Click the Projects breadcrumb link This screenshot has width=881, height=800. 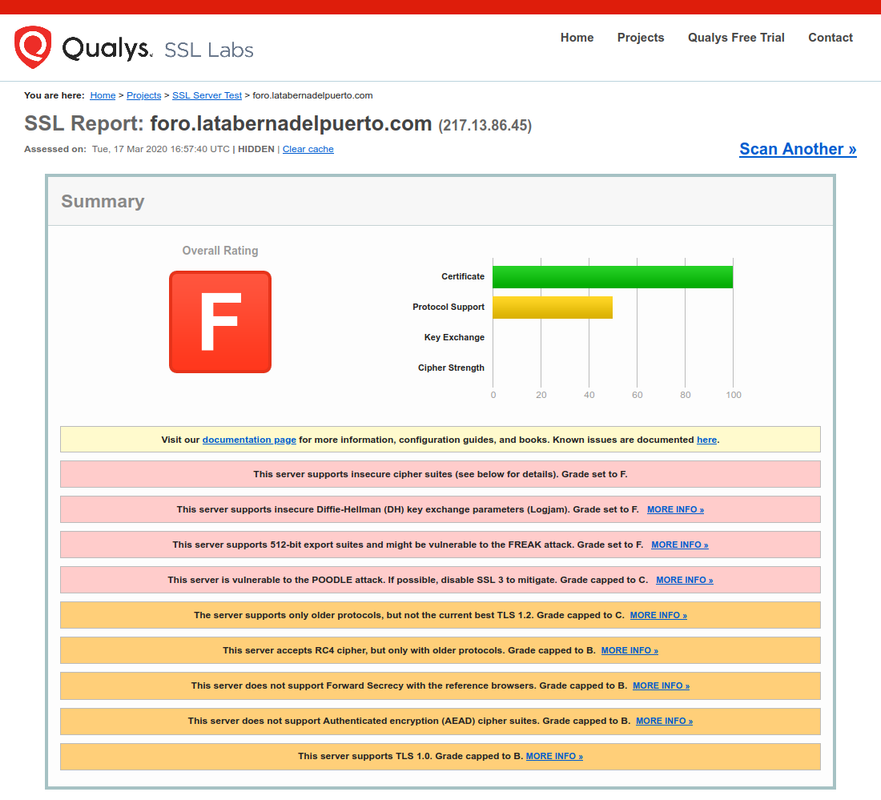click(144, 96)
